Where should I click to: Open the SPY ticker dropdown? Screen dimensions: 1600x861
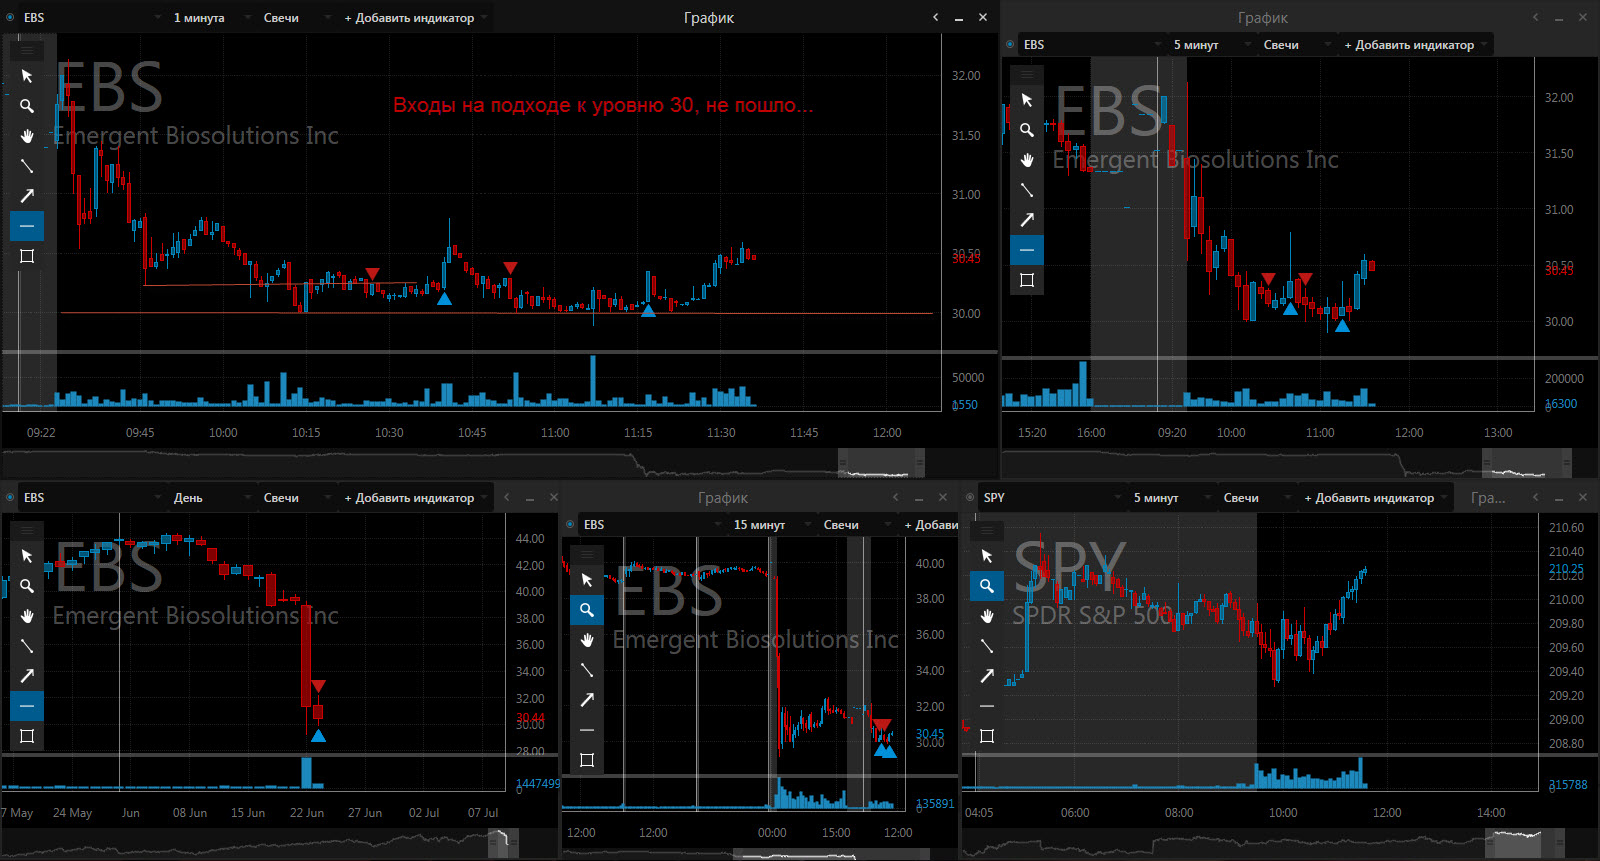pos(1050,498)
